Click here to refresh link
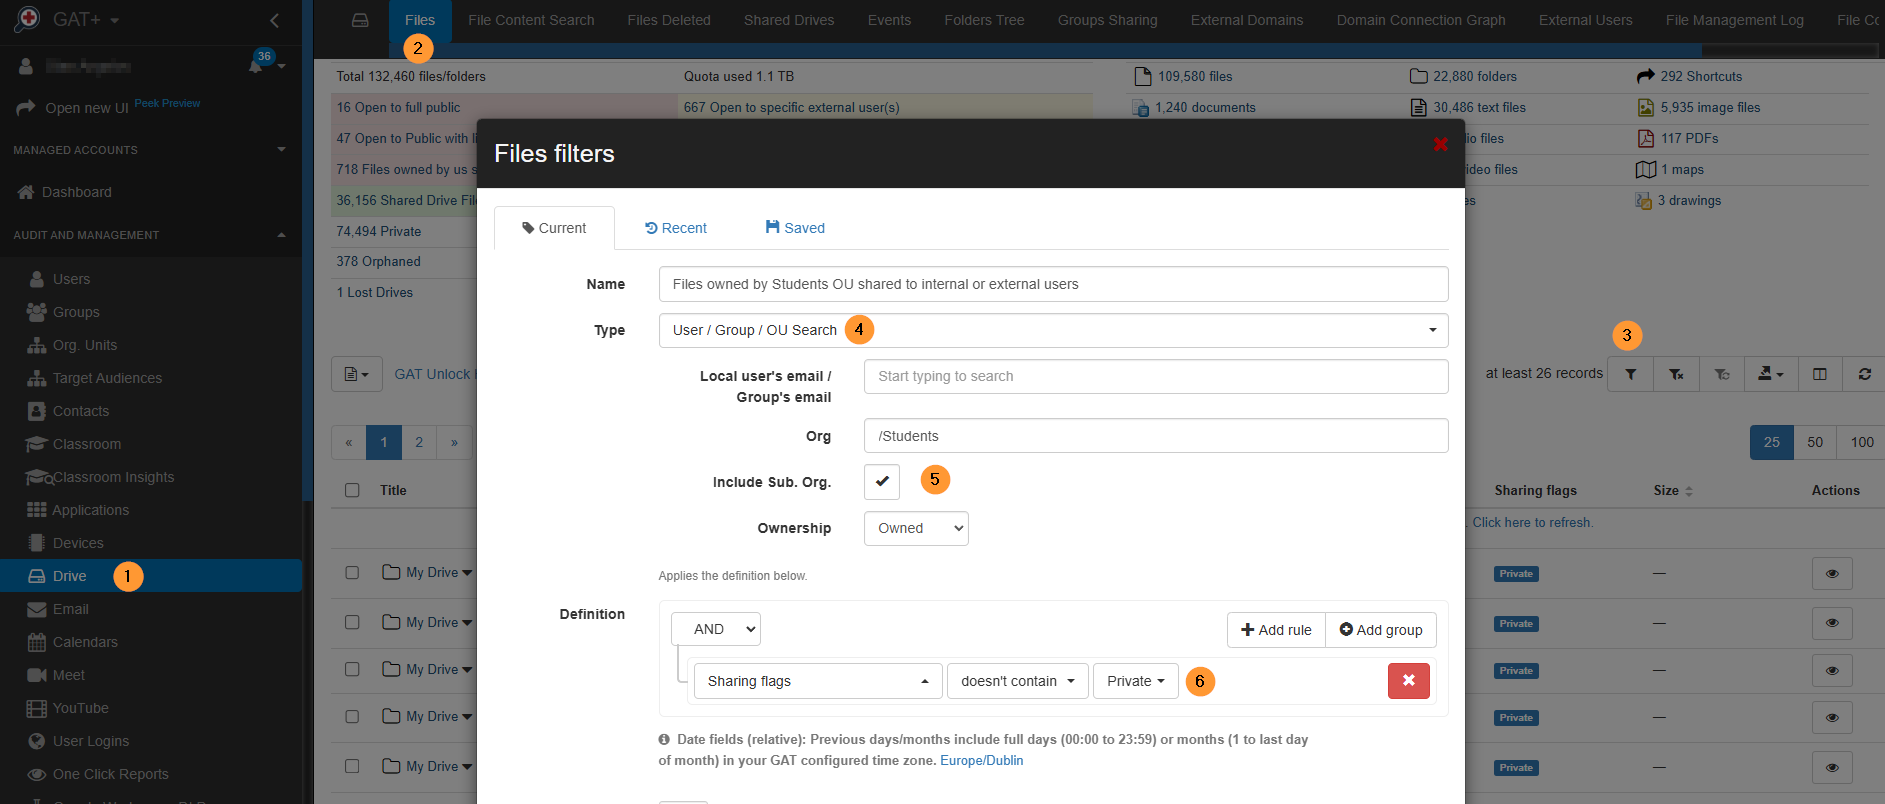The height and width of the screenshot is (804, 1885). tap(1532, 523)
